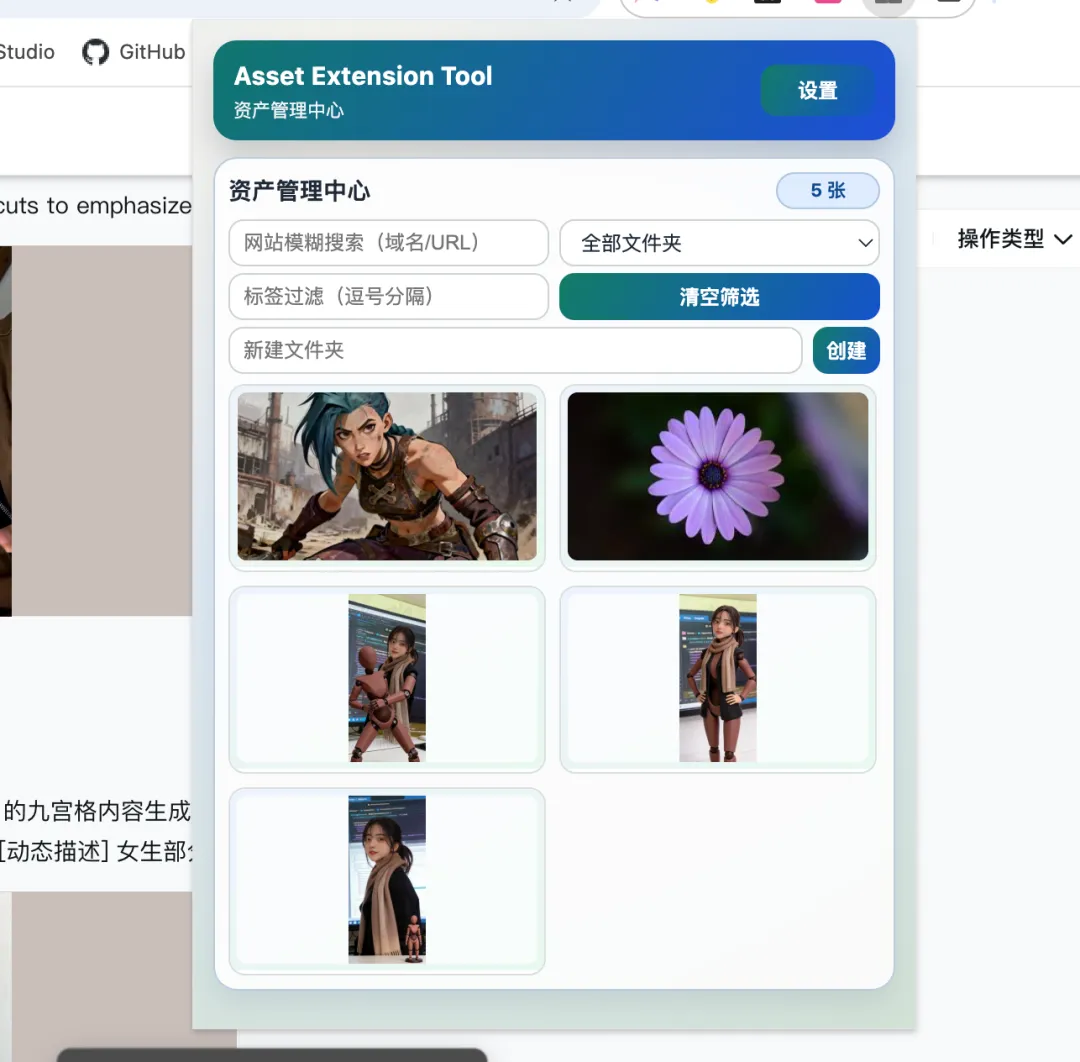This screenshot has width=1080, height=1062.
Task: Expand the 操作类型 dropdown behind the popup
Action: (1014, 239)
